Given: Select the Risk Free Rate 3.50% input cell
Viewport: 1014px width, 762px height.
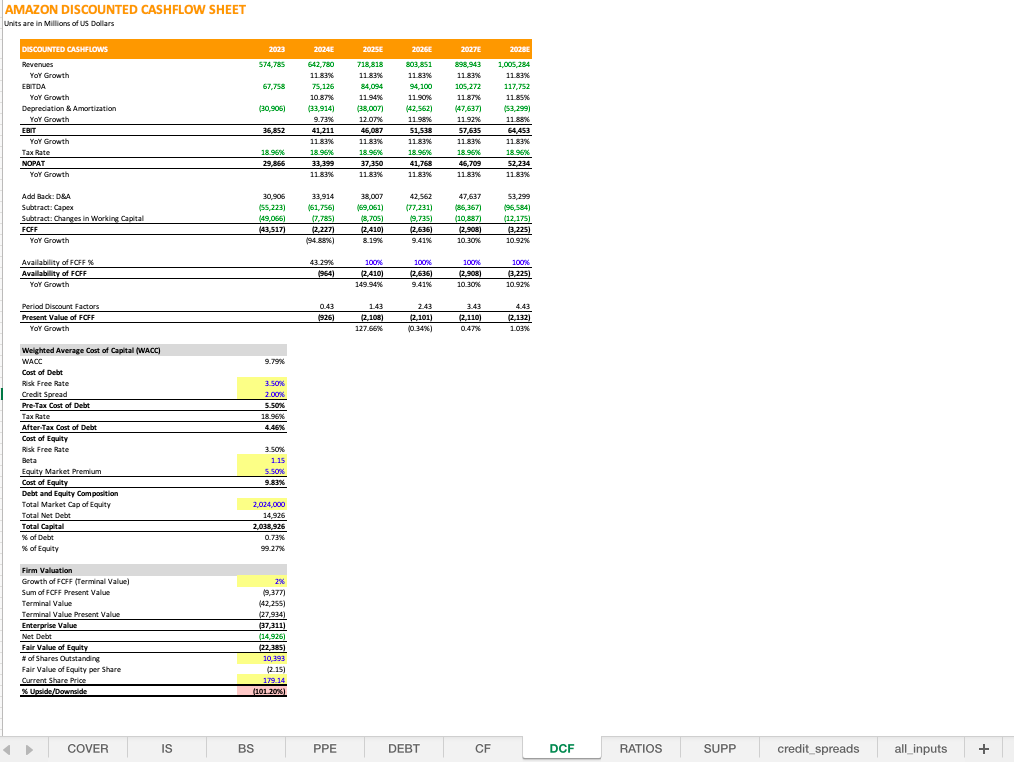Looking at the screenshot, I should 262,384.
